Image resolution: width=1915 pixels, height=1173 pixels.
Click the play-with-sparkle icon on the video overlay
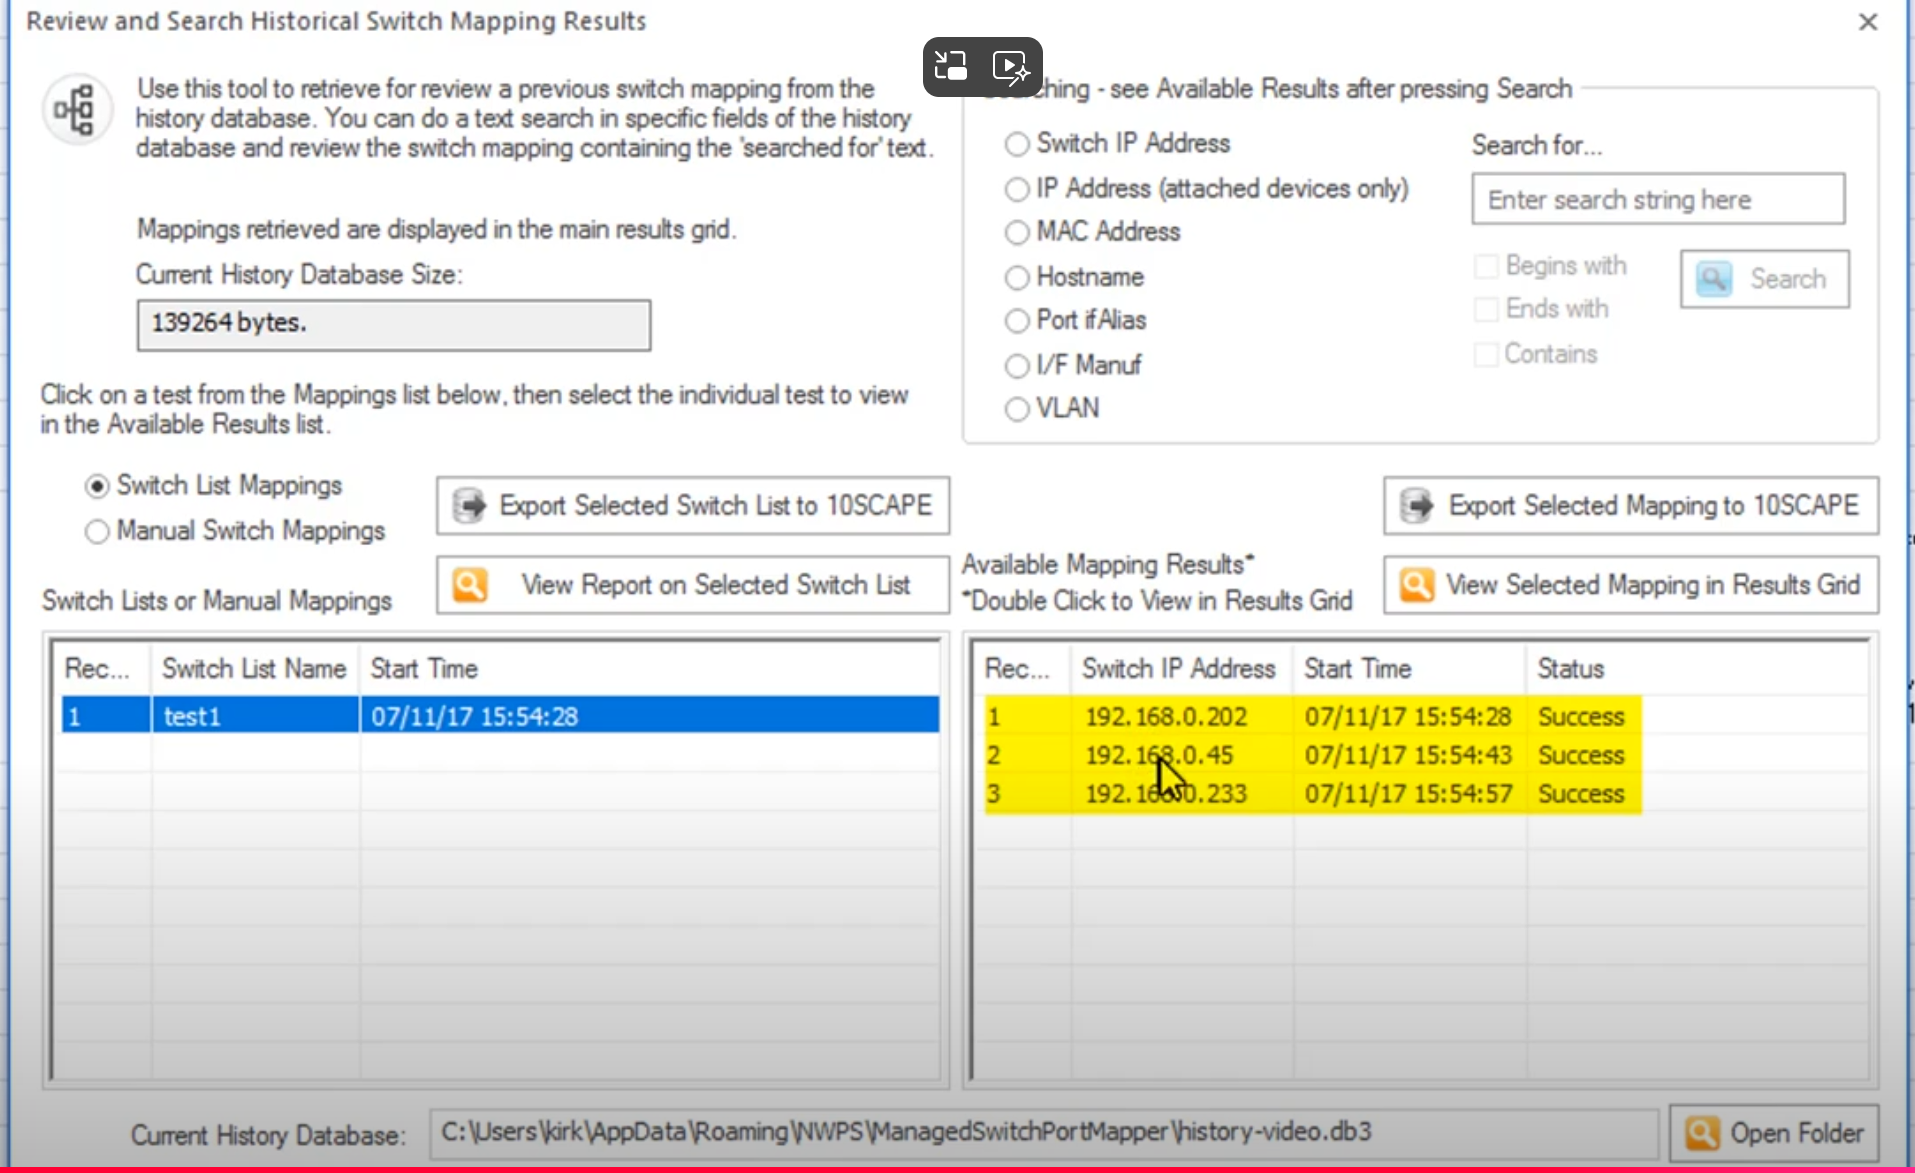[x=1011, y=66]
